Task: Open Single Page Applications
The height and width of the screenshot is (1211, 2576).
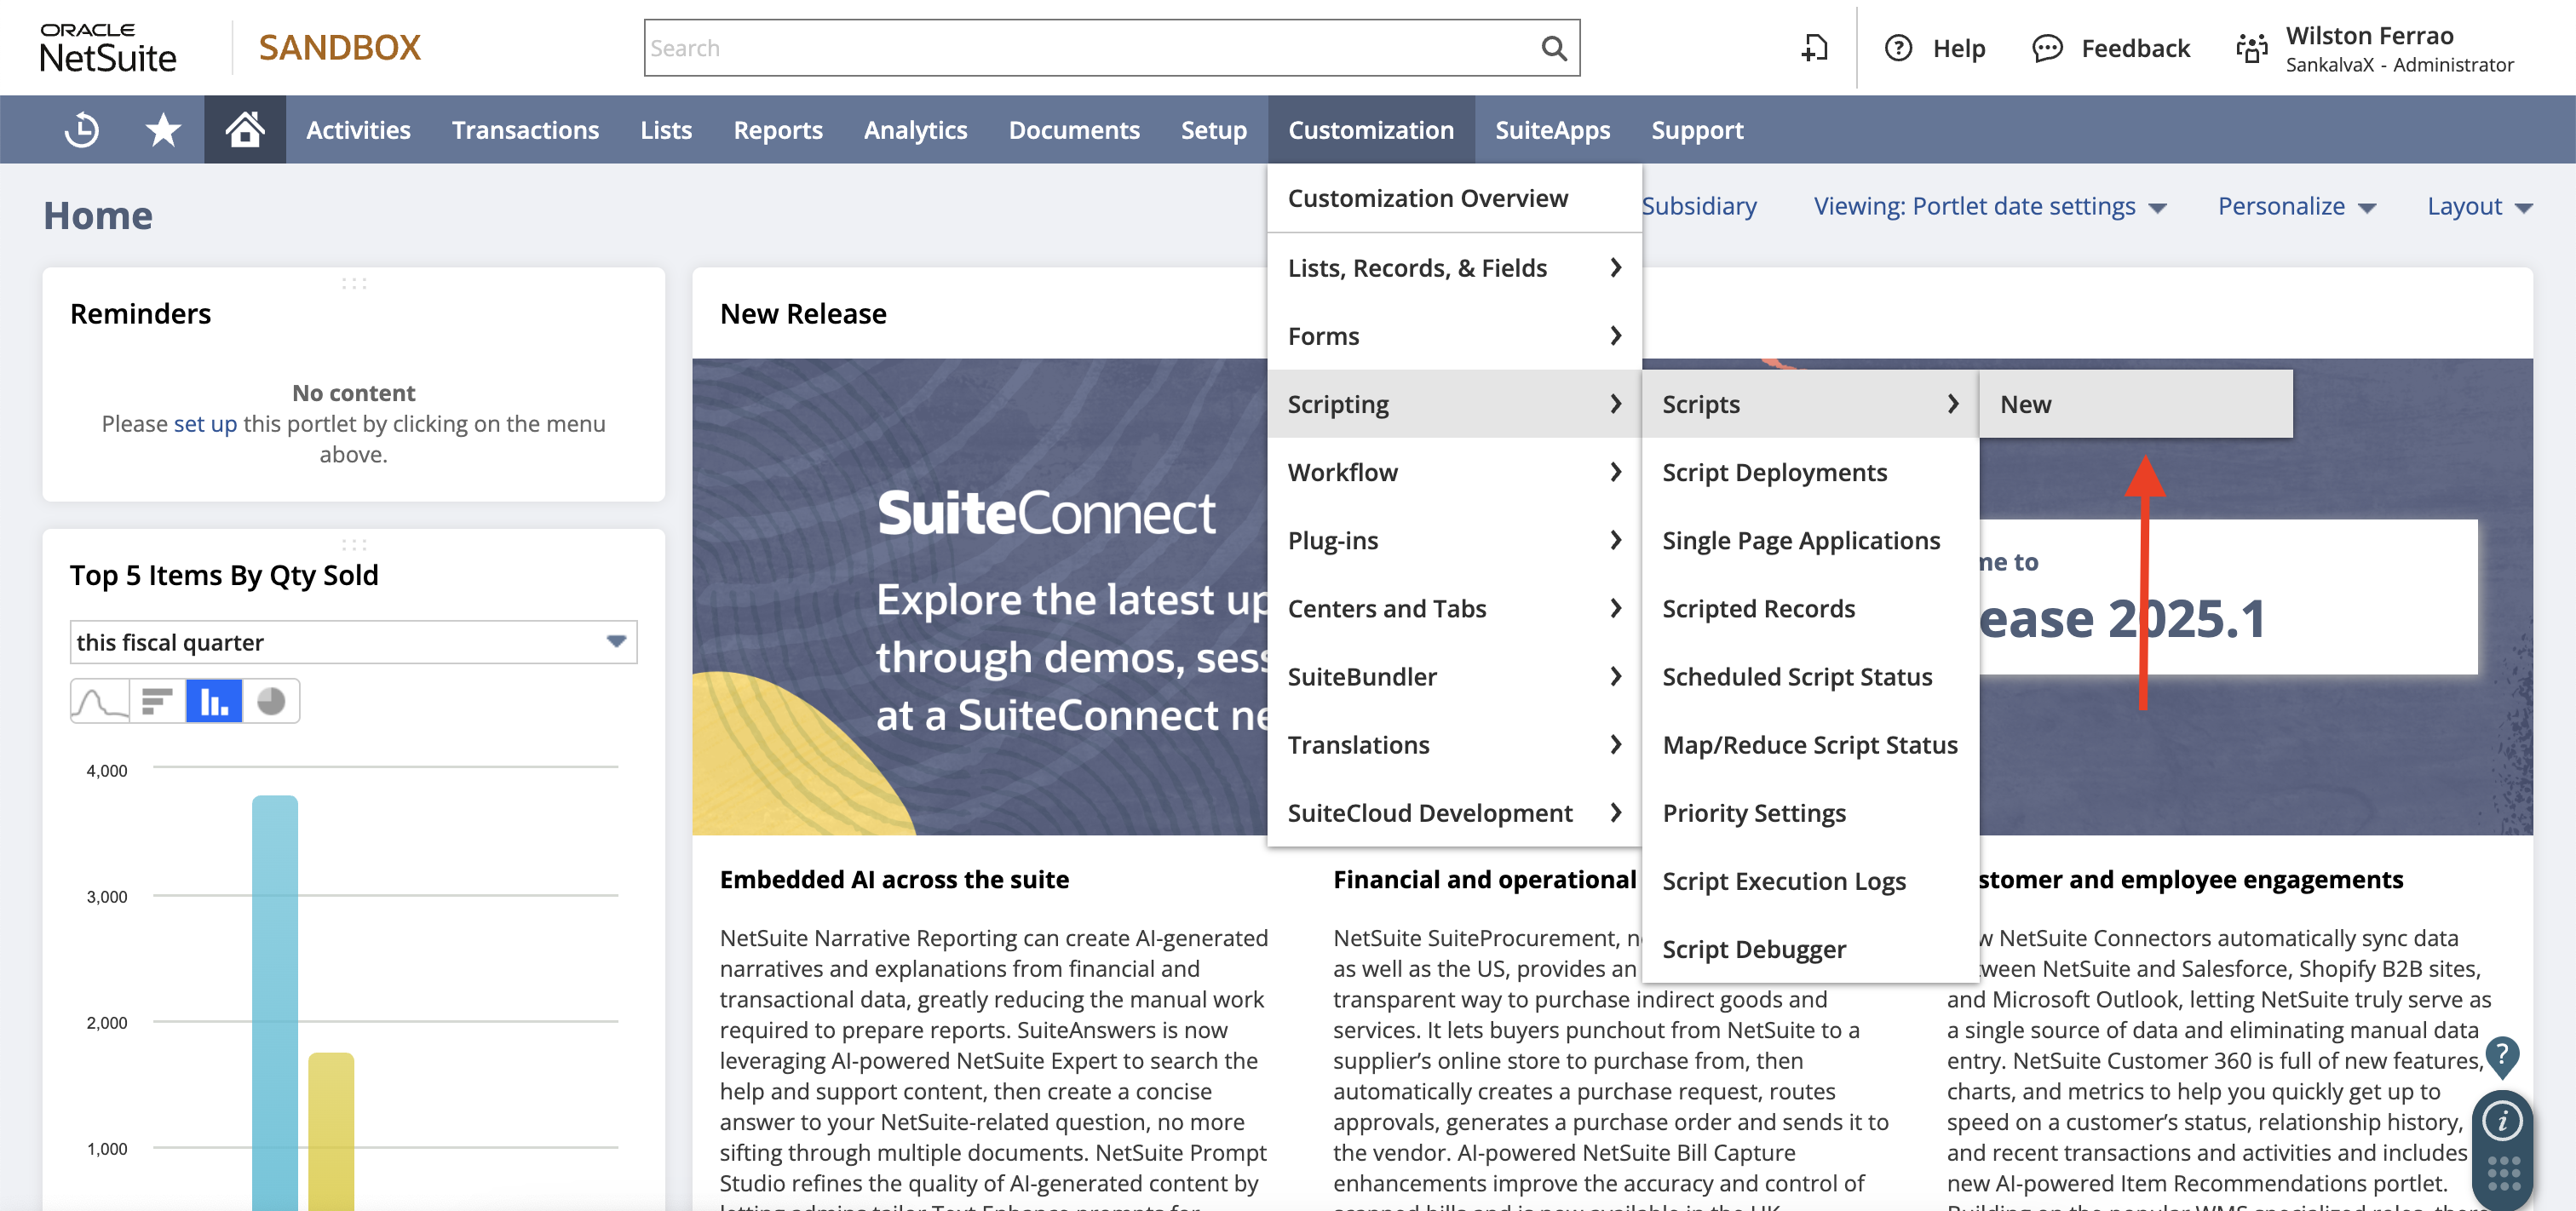Action: tap(1810, 540)
